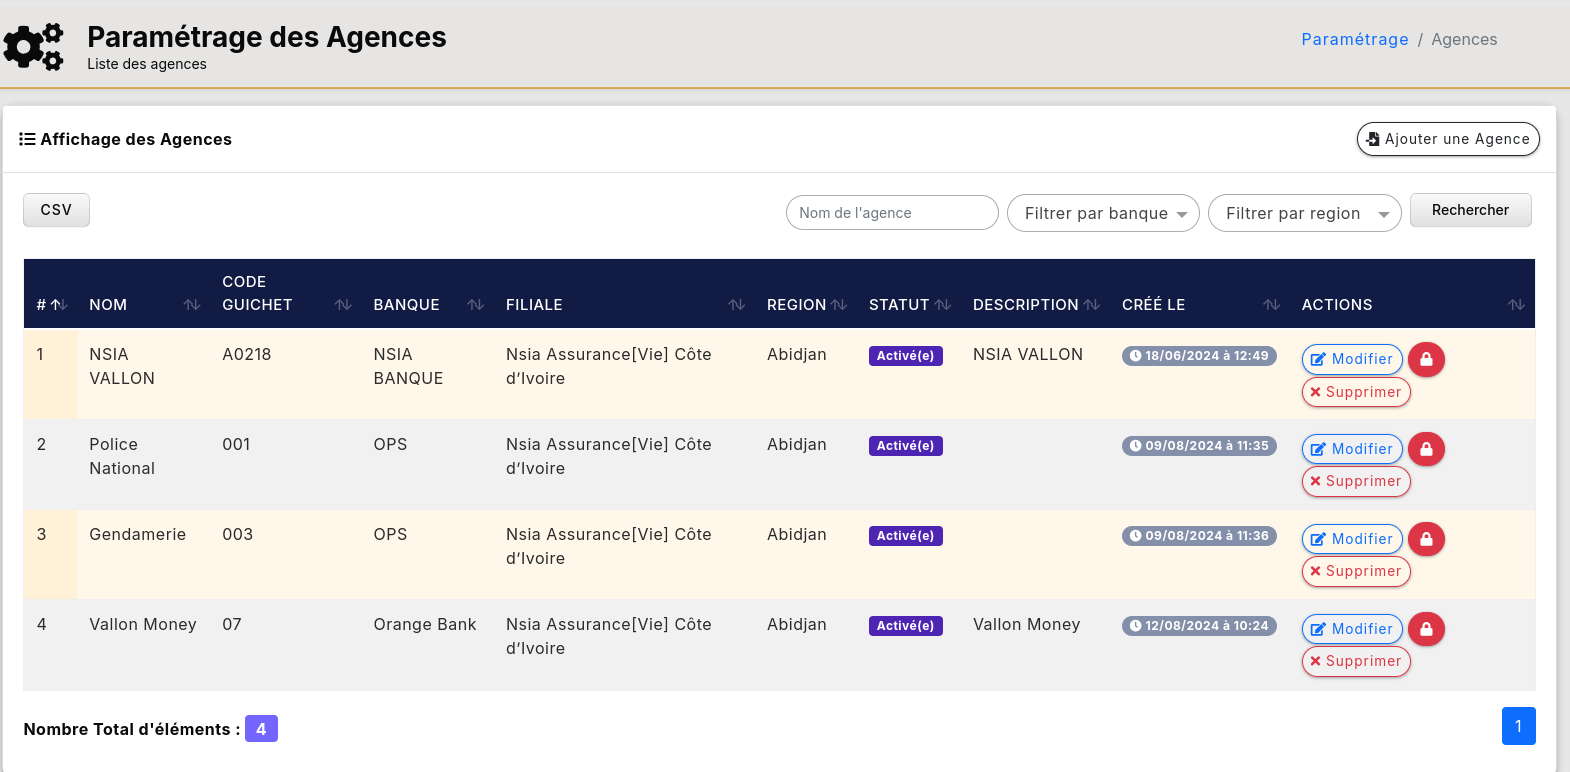
Task: Sort by CODE GUICHET column
Action: [x=343, y=305]
